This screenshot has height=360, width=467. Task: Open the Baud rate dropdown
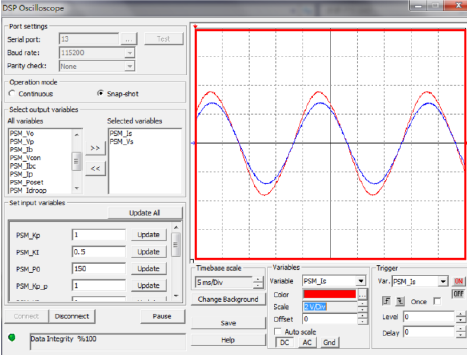pos(129,53)
